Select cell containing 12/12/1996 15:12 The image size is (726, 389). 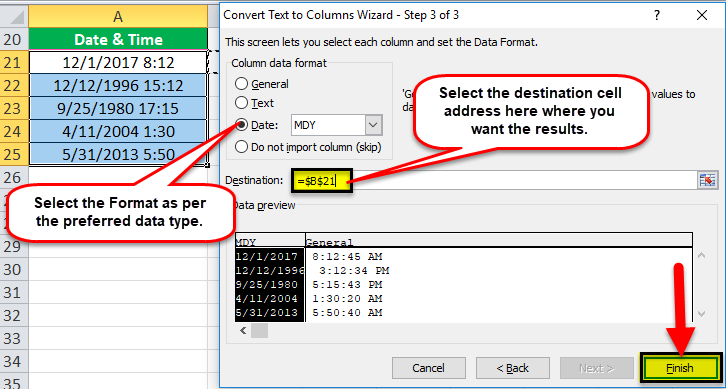pyautogui.click(x=118, y=85)
